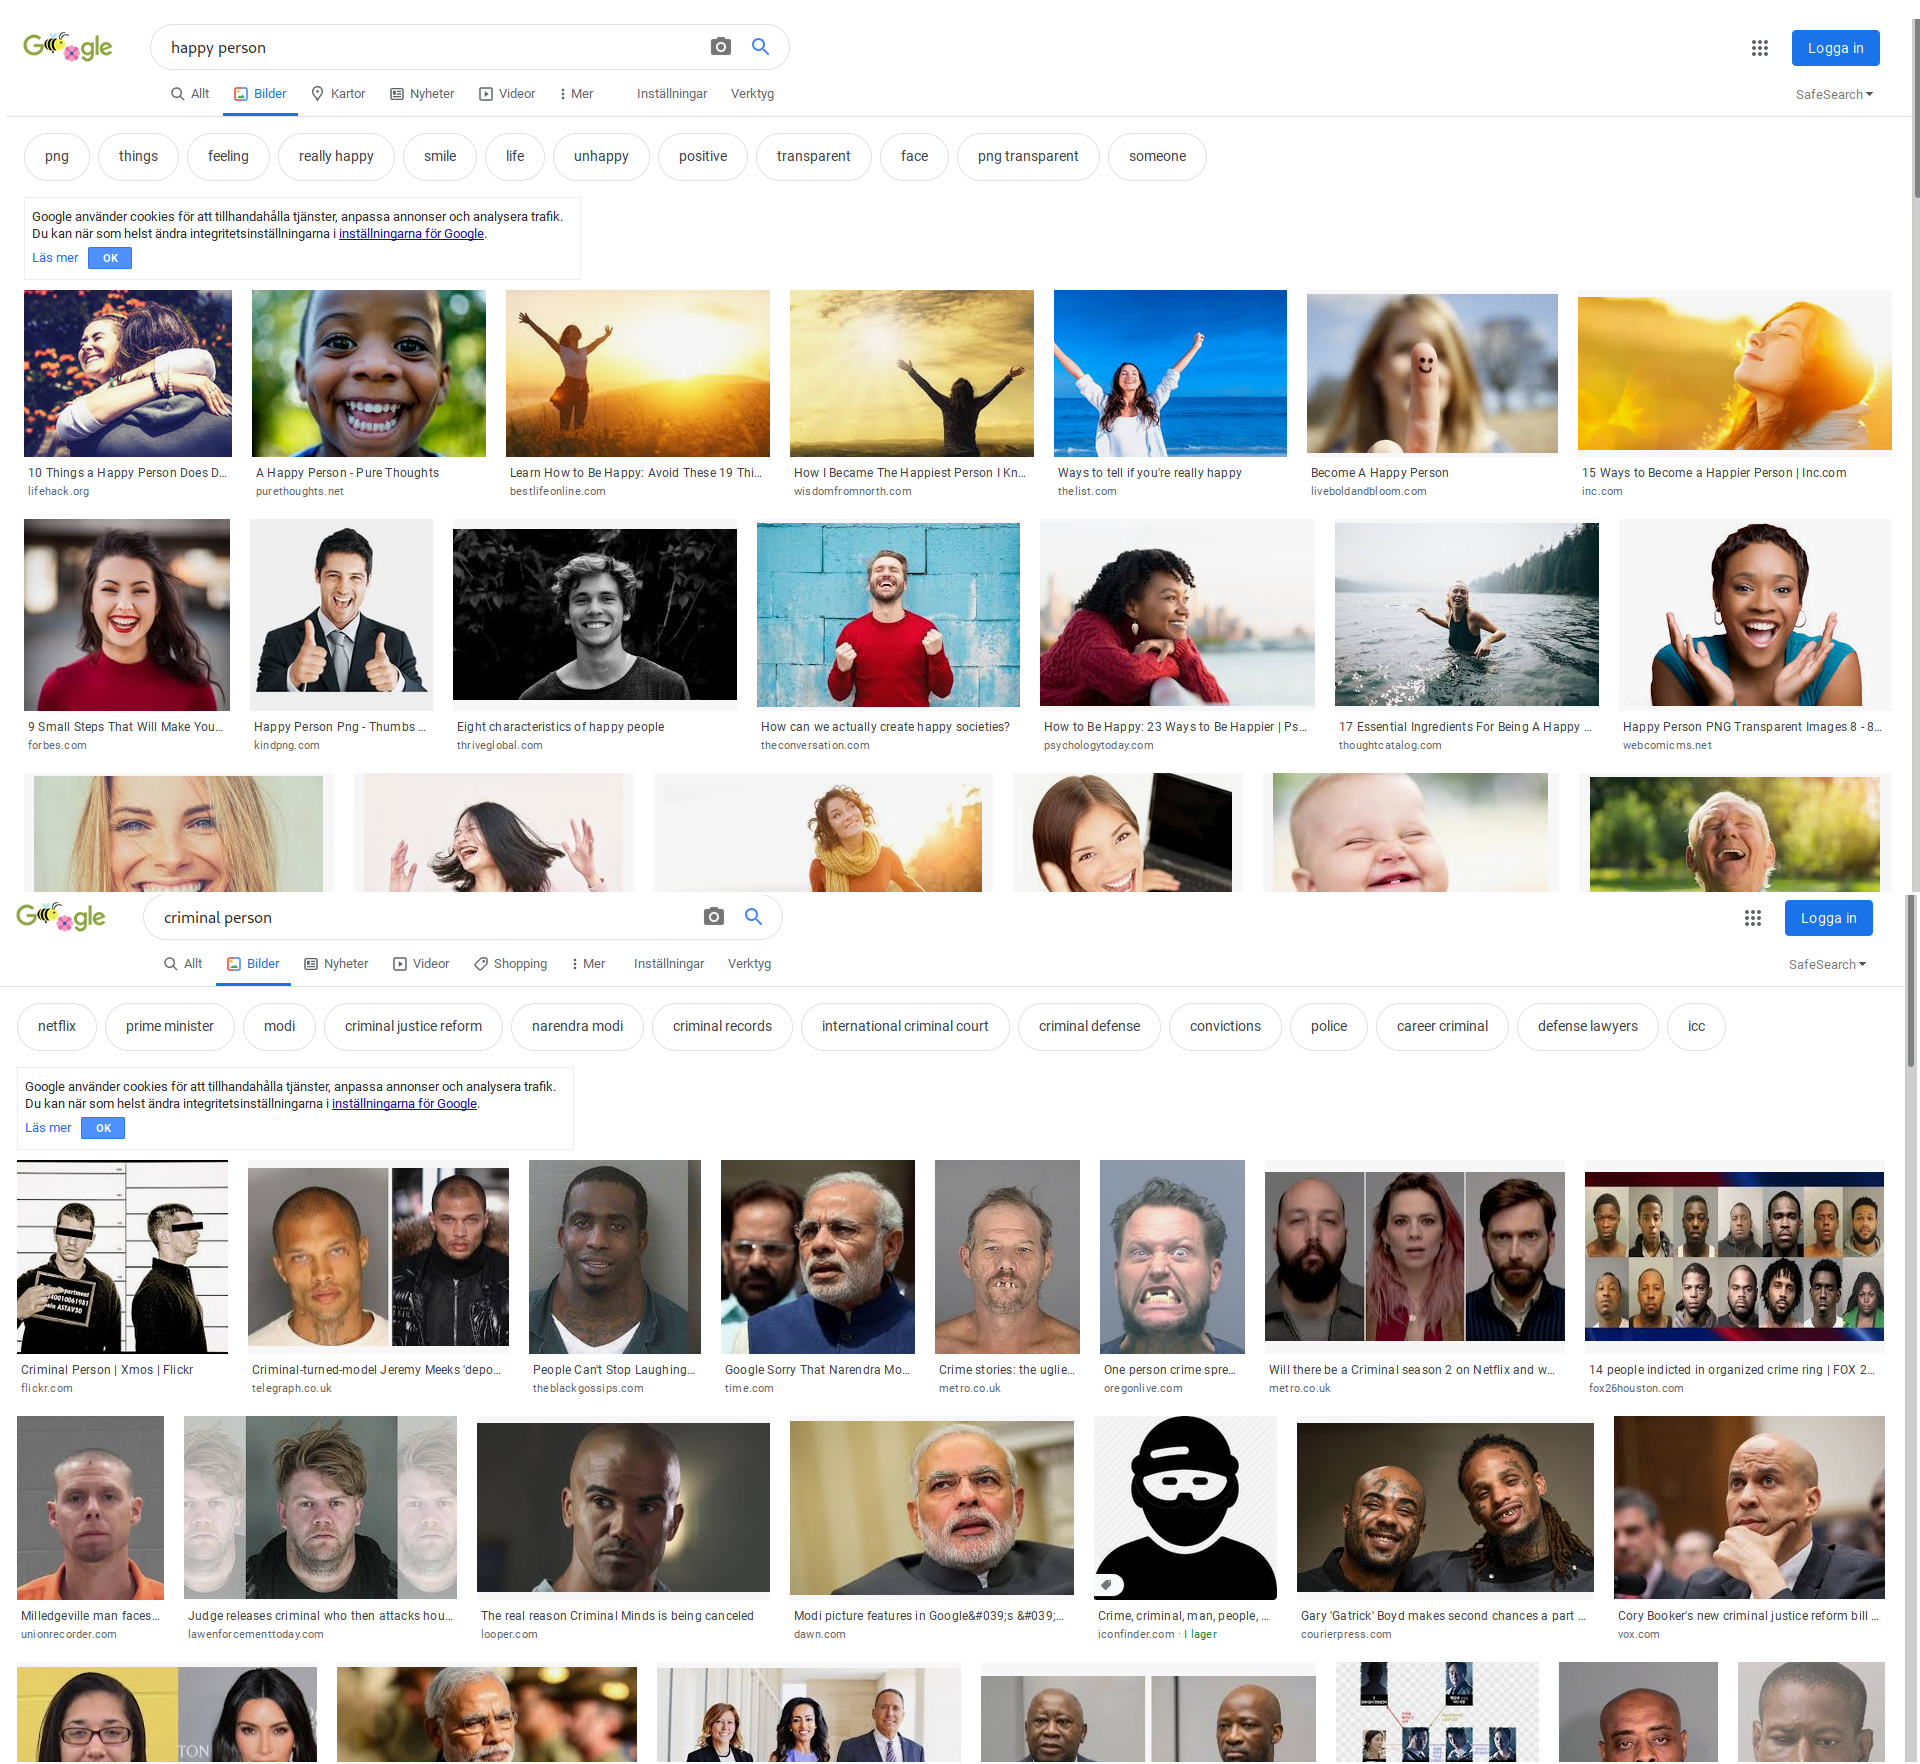Open Inställningar in top search
Screen dimensions: 1920x1764
(x=672, y=94)
